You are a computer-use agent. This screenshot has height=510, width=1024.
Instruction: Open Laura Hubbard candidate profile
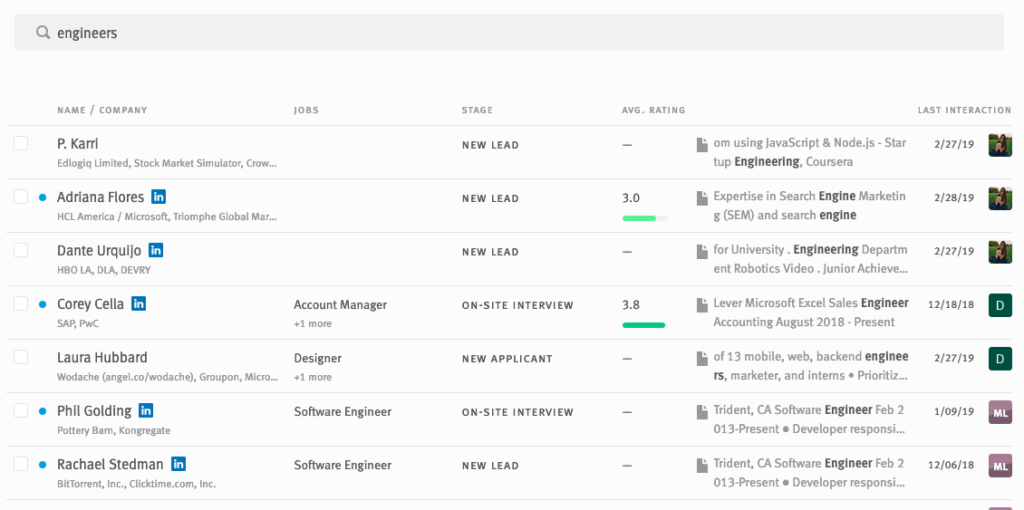tap(102, 358)
